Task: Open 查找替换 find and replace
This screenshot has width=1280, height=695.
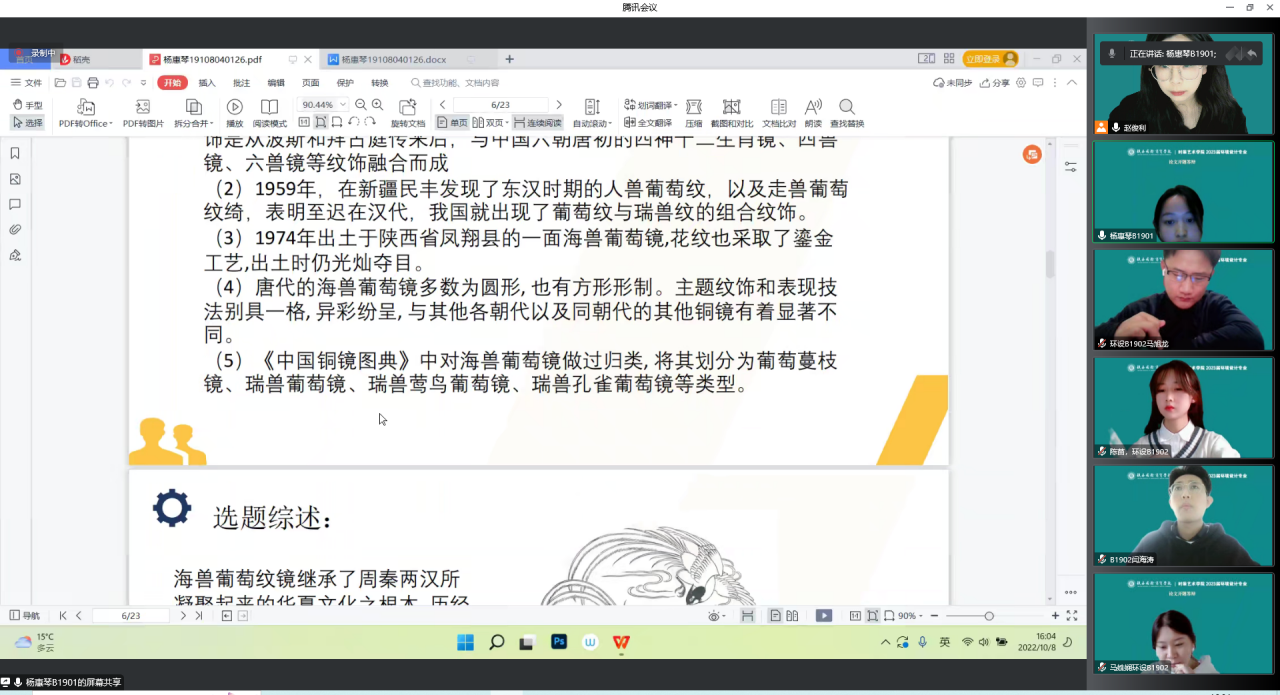Action: coord(847,114)
